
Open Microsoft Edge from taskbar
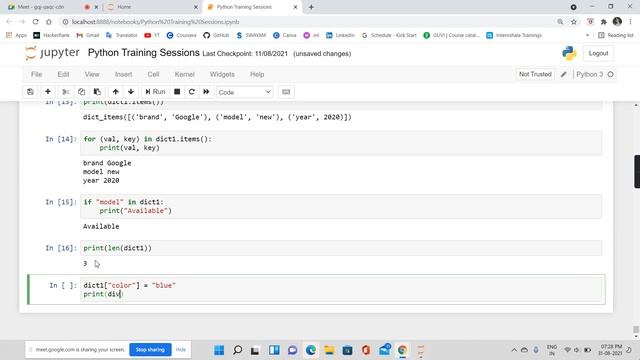point(311,350)
